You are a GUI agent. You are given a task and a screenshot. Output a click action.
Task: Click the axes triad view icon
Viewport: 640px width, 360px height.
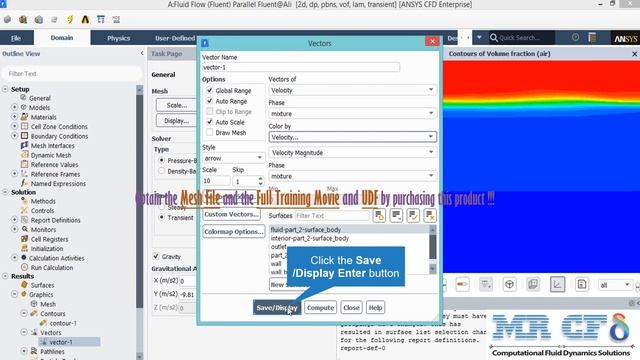[x=509, y=284]
